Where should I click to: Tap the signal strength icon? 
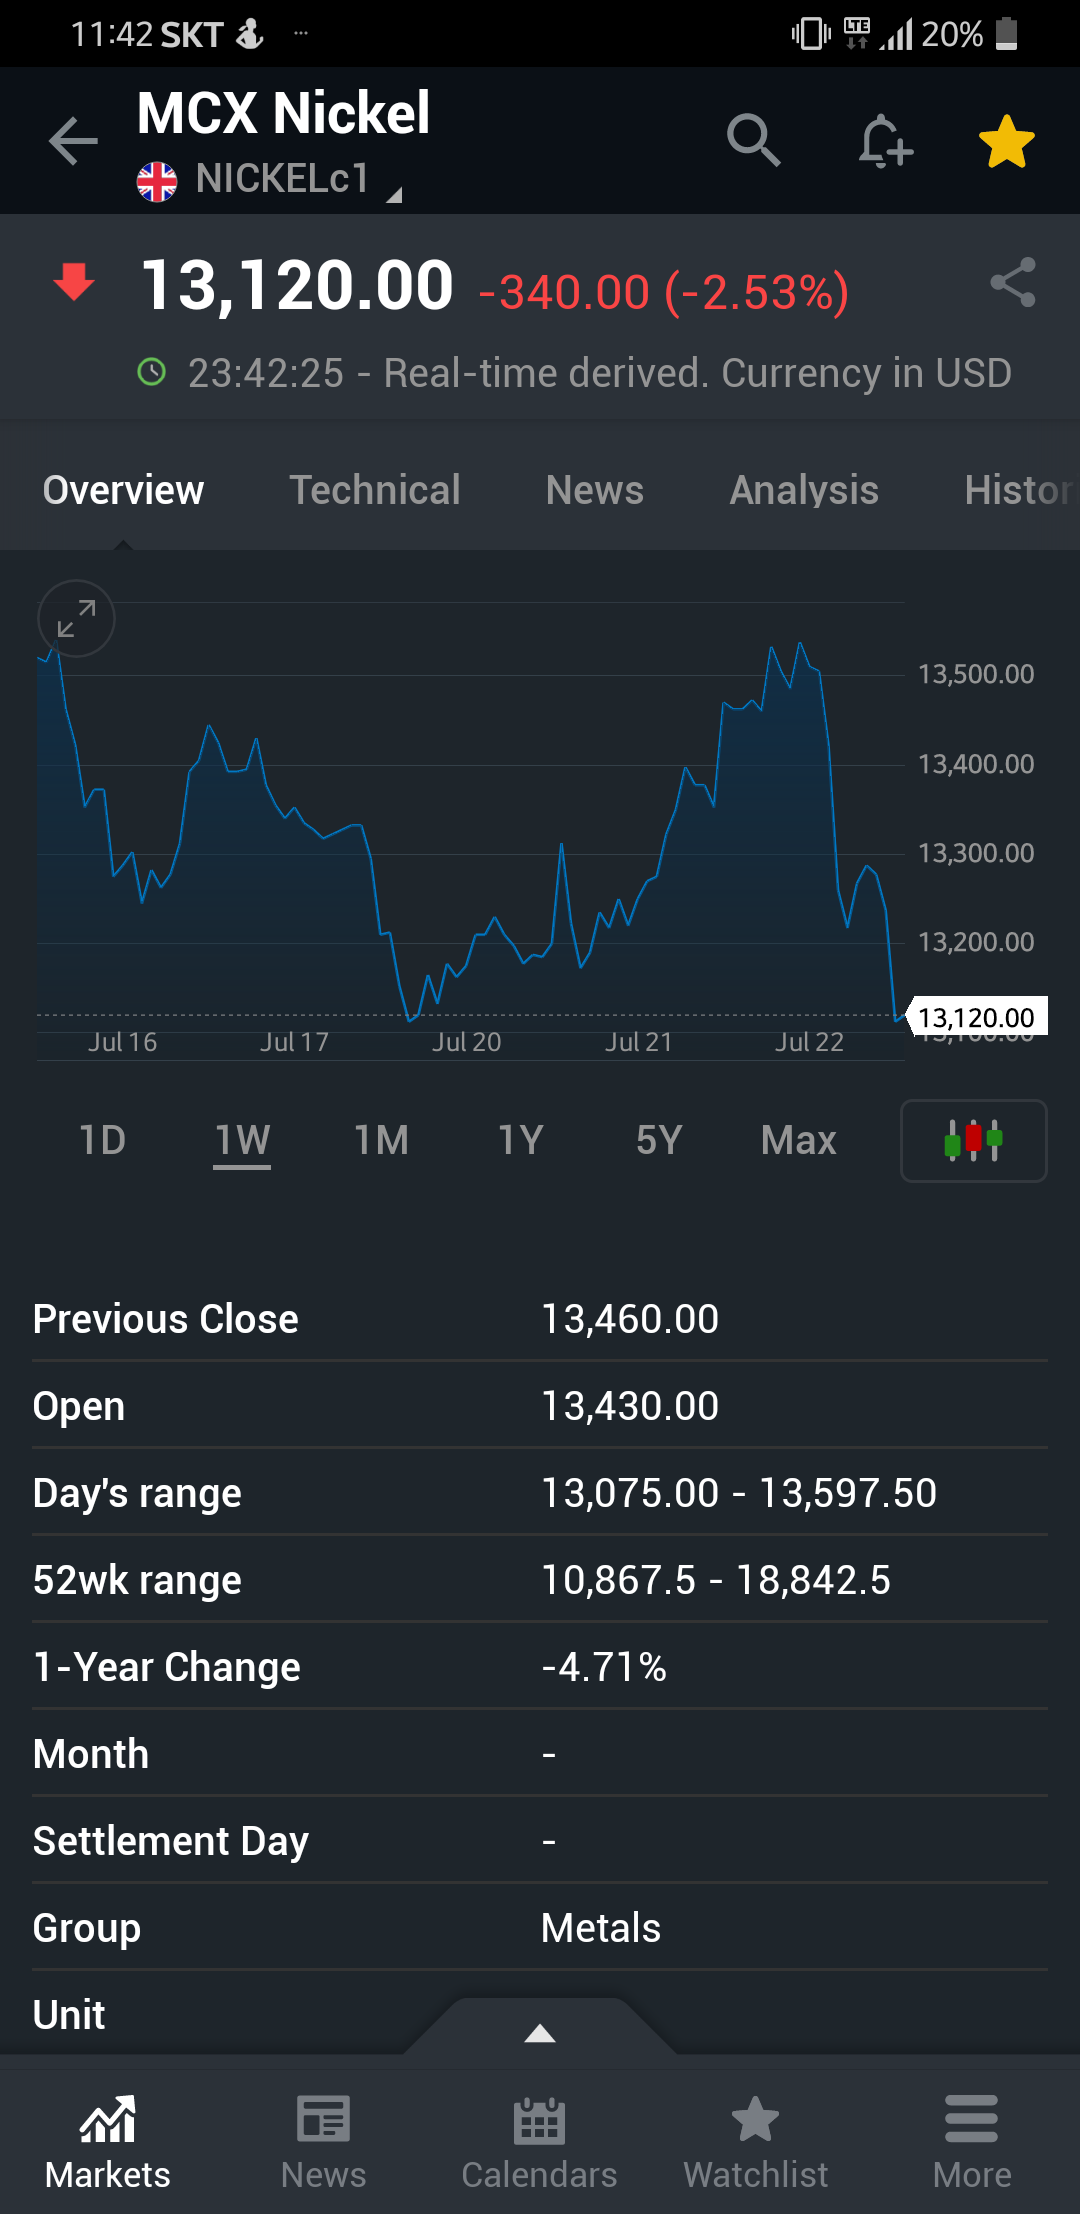897,35
